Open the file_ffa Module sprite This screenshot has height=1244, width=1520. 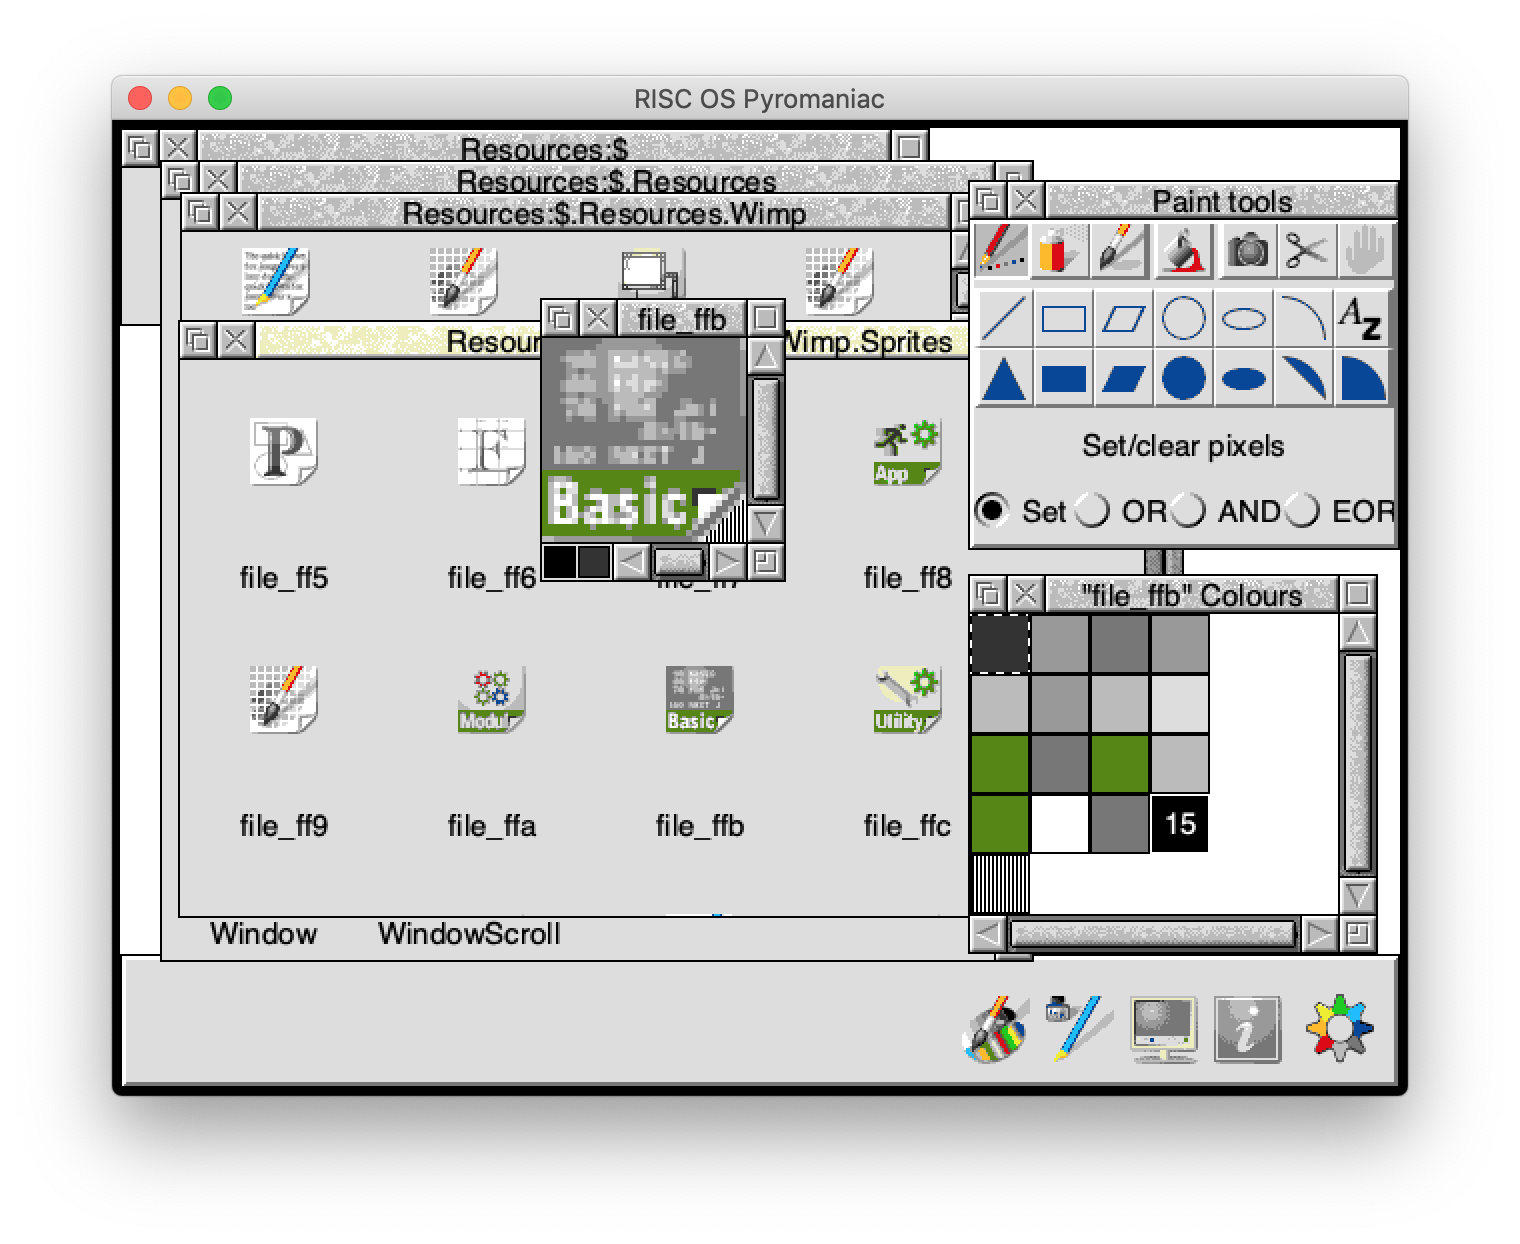491,700
